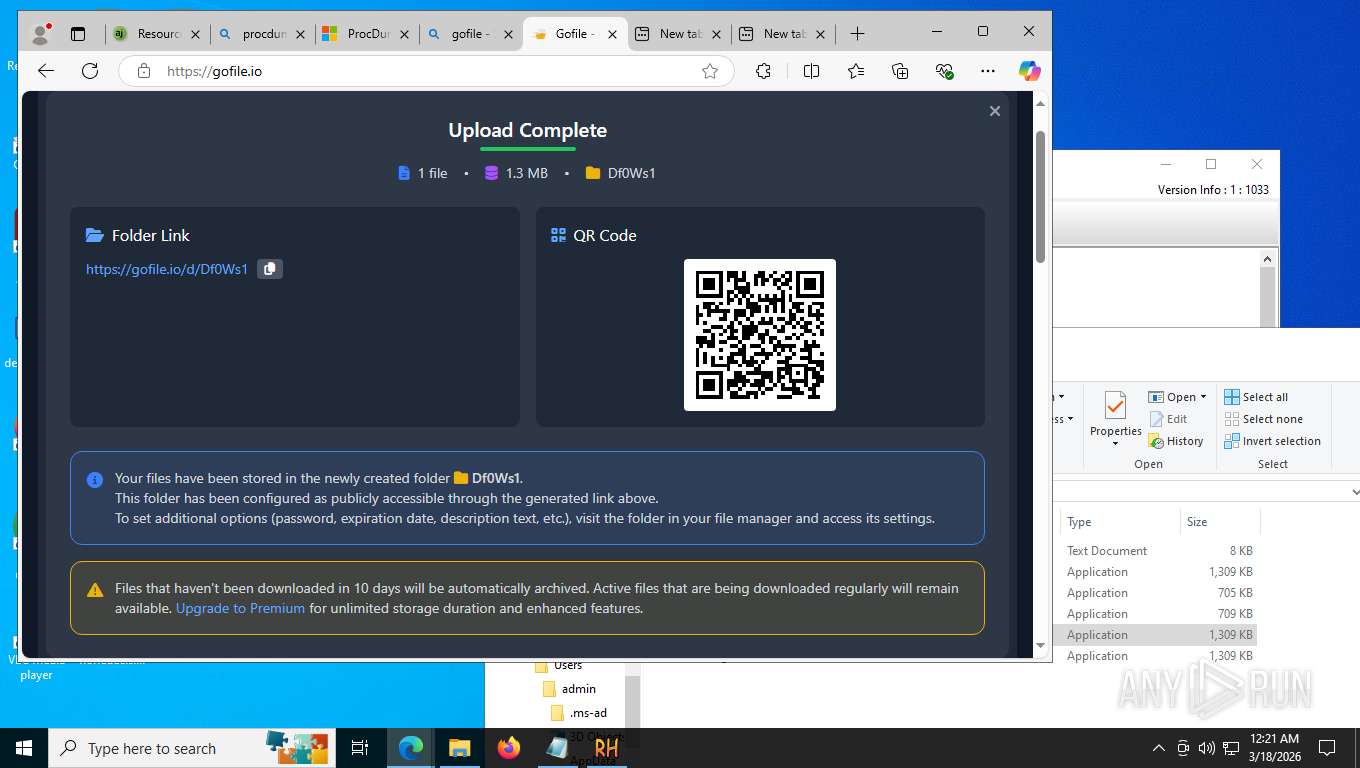Open Firefox from taskbar
Viewport: 1360px width, 768px height.
click(509, 748)
